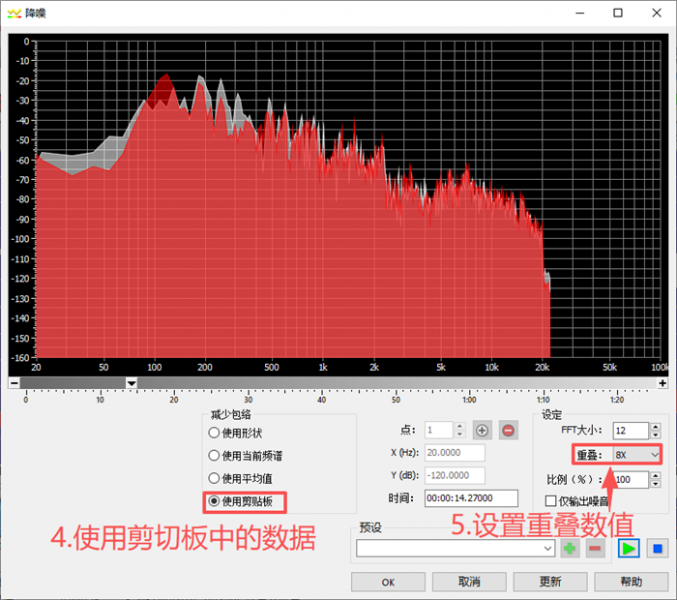
Task: Increase the FFT大小 value with the up arrow
Action: pos(656,426)
